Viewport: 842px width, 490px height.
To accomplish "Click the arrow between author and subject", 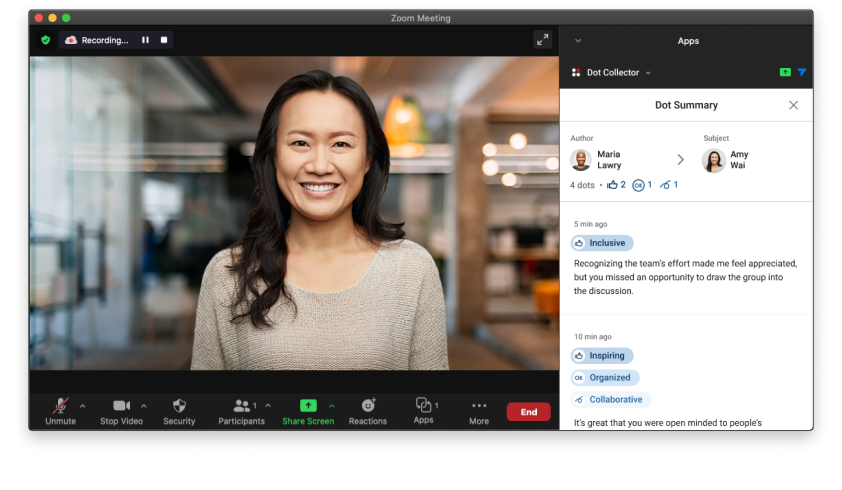I will [x=680, y=160].
